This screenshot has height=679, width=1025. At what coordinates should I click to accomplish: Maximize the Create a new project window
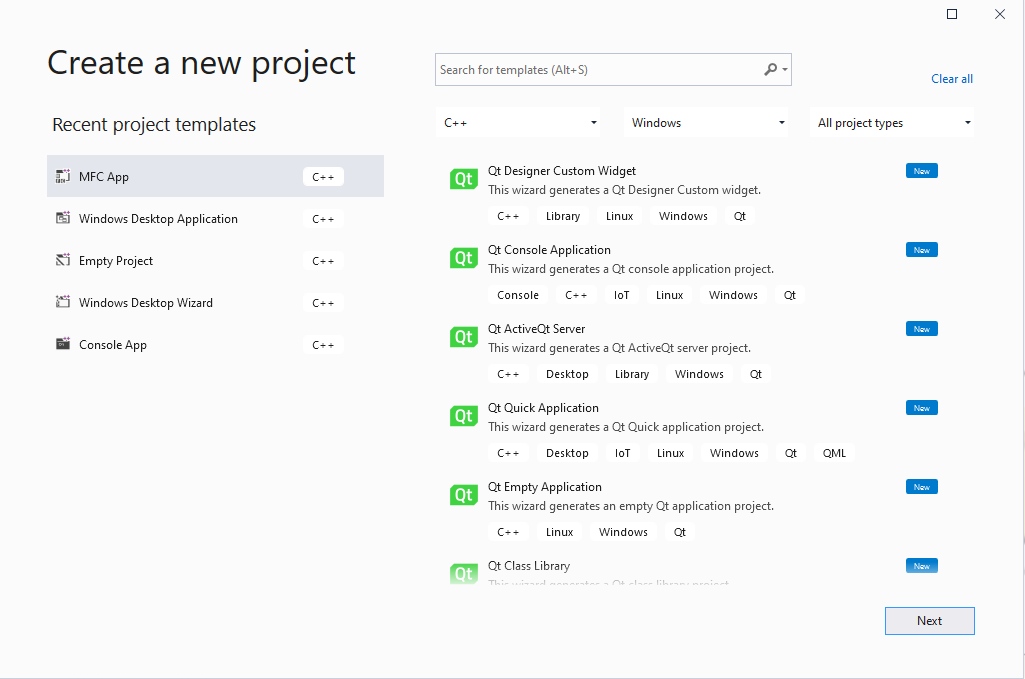tap(952, 14)
